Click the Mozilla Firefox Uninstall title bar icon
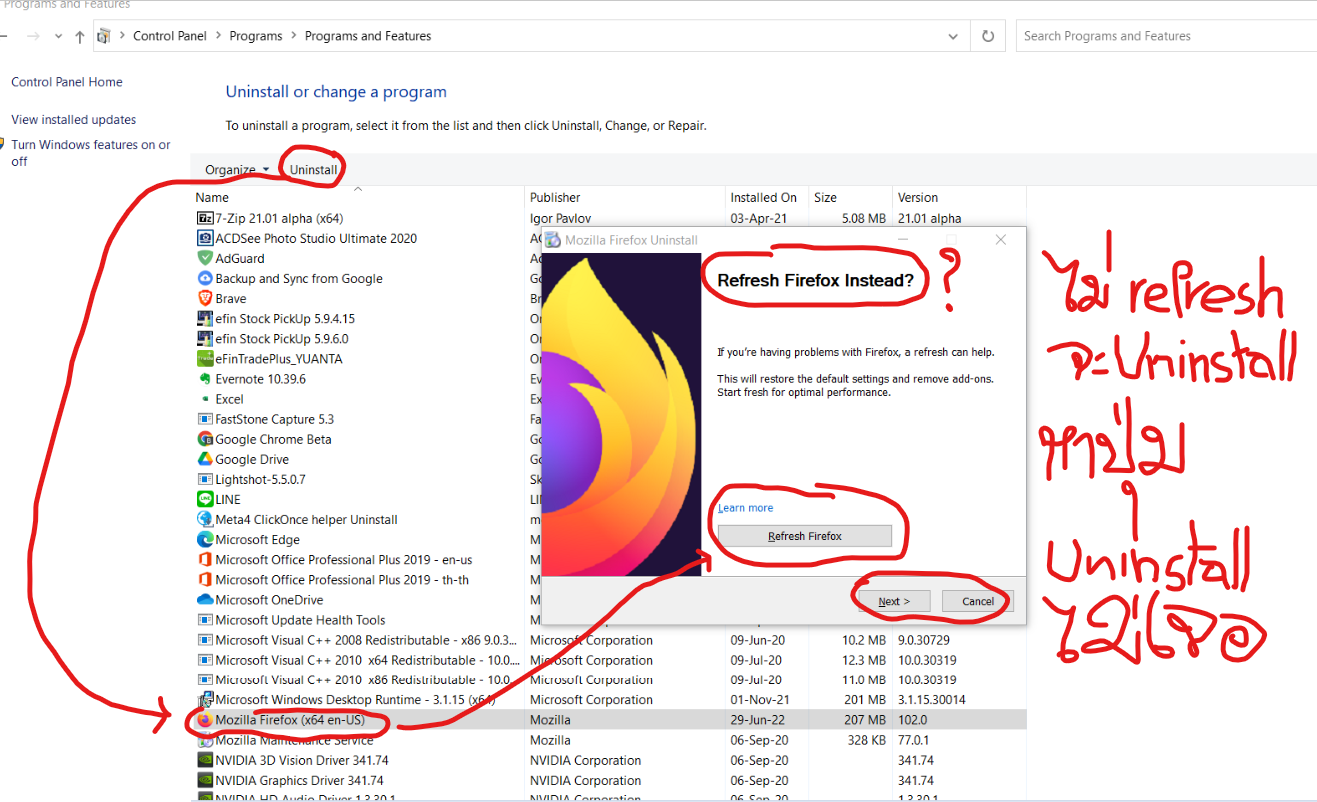 point(553,240)
